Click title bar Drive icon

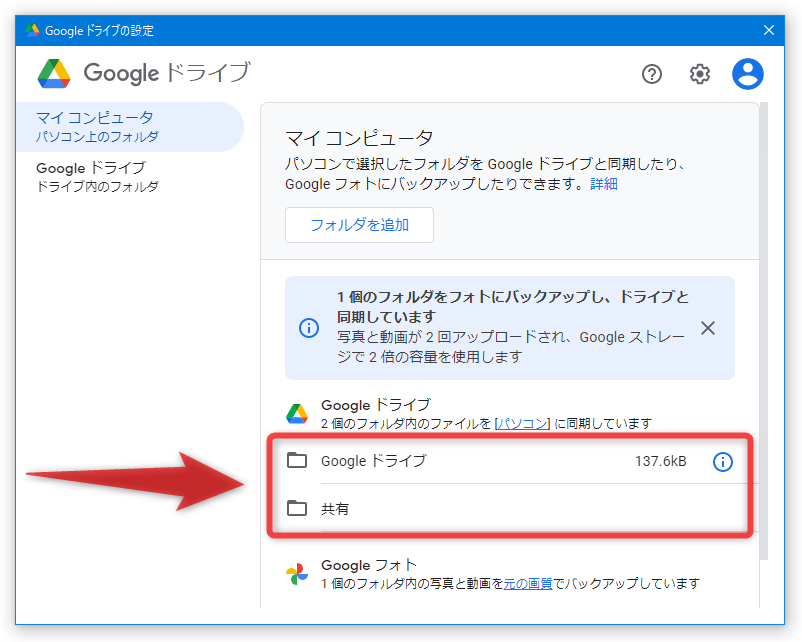(x=32, y=30)
